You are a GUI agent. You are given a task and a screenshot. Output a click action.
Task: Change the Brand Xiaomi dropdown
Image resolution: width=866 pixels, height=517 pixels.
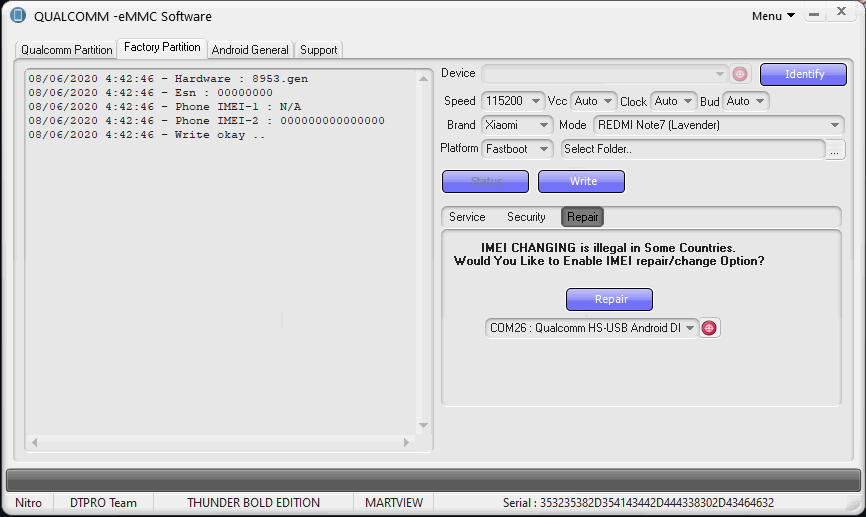(x=517, y=125)
